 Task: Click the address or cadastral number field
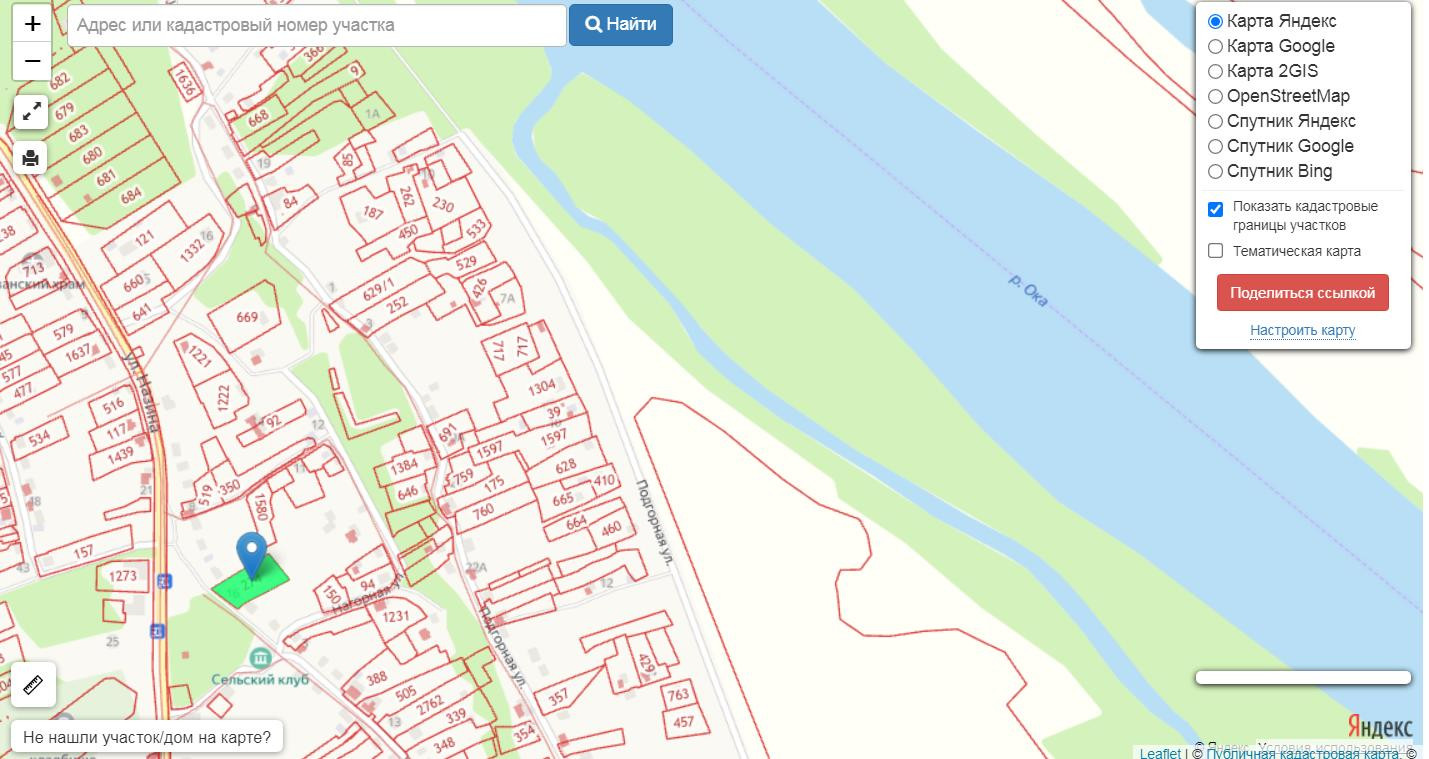[316, 25]
